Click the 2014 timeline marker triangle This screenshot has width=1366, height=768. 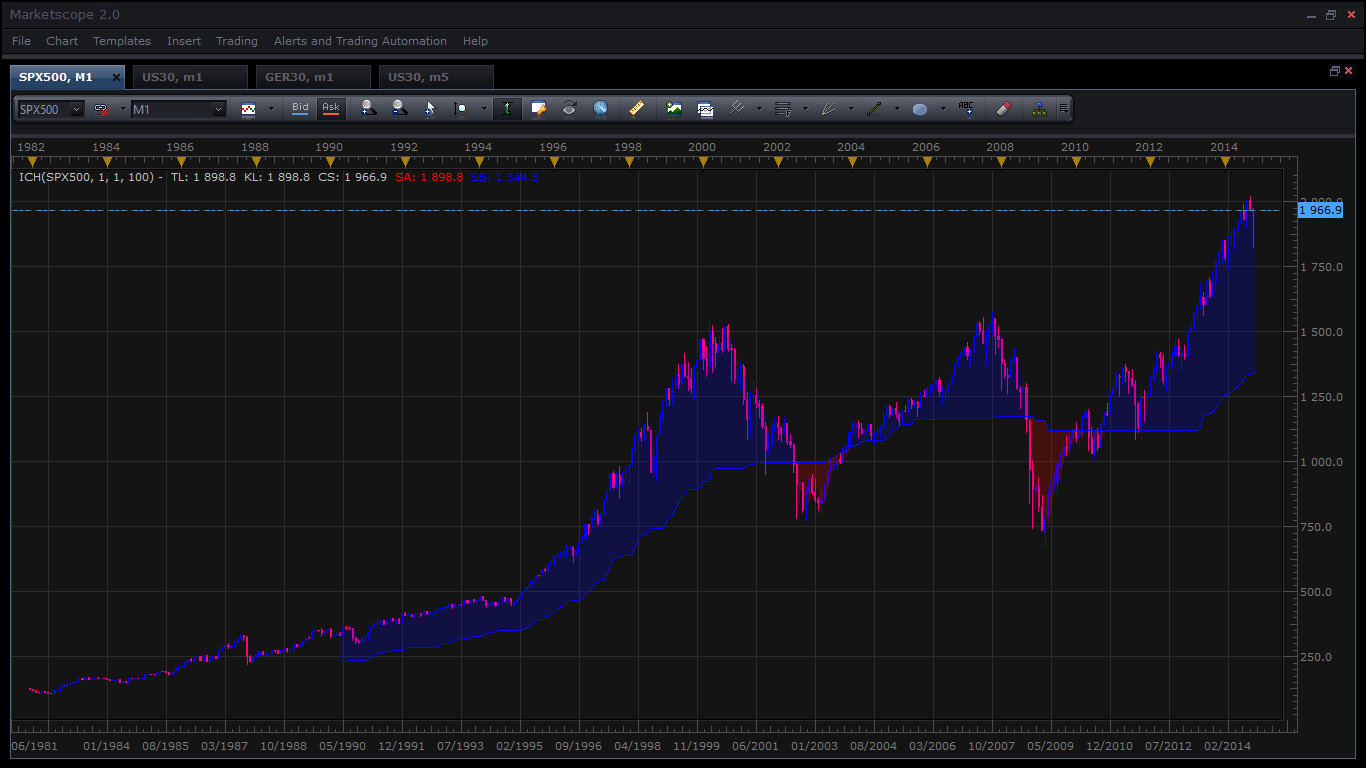point(1225,161)
